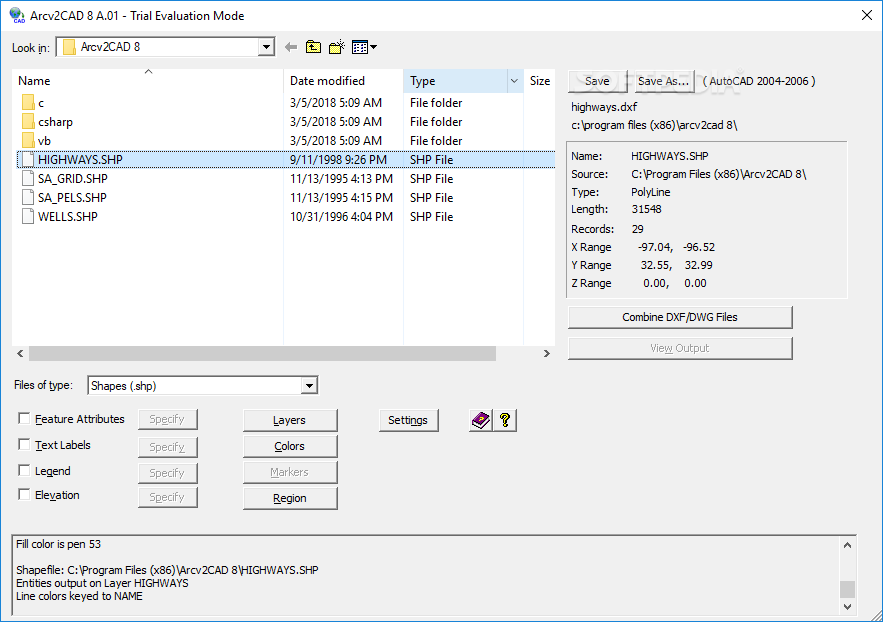Select the vb folder icon
The height and width of the screenshot is (622, 883).
[x=28, y=140]
